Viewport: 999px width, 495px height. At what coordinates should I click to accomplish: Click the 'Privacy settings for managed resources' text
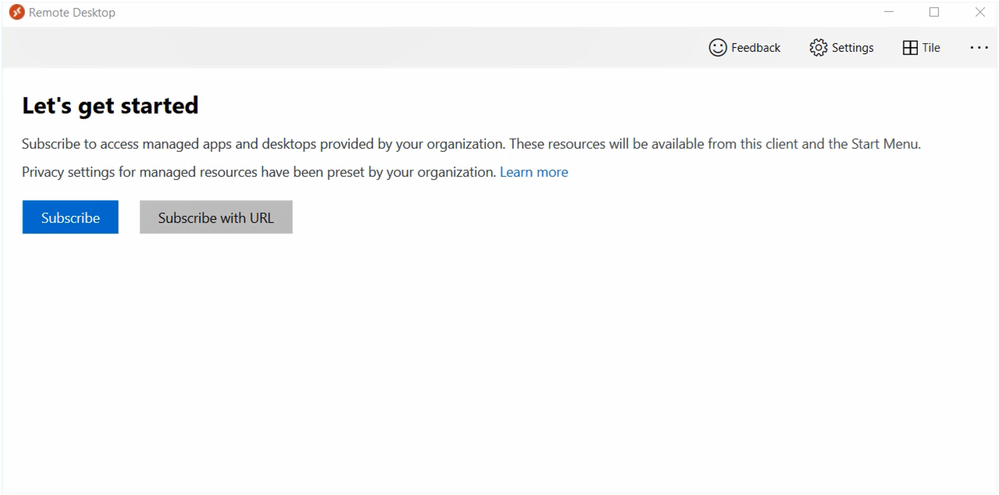259,172
